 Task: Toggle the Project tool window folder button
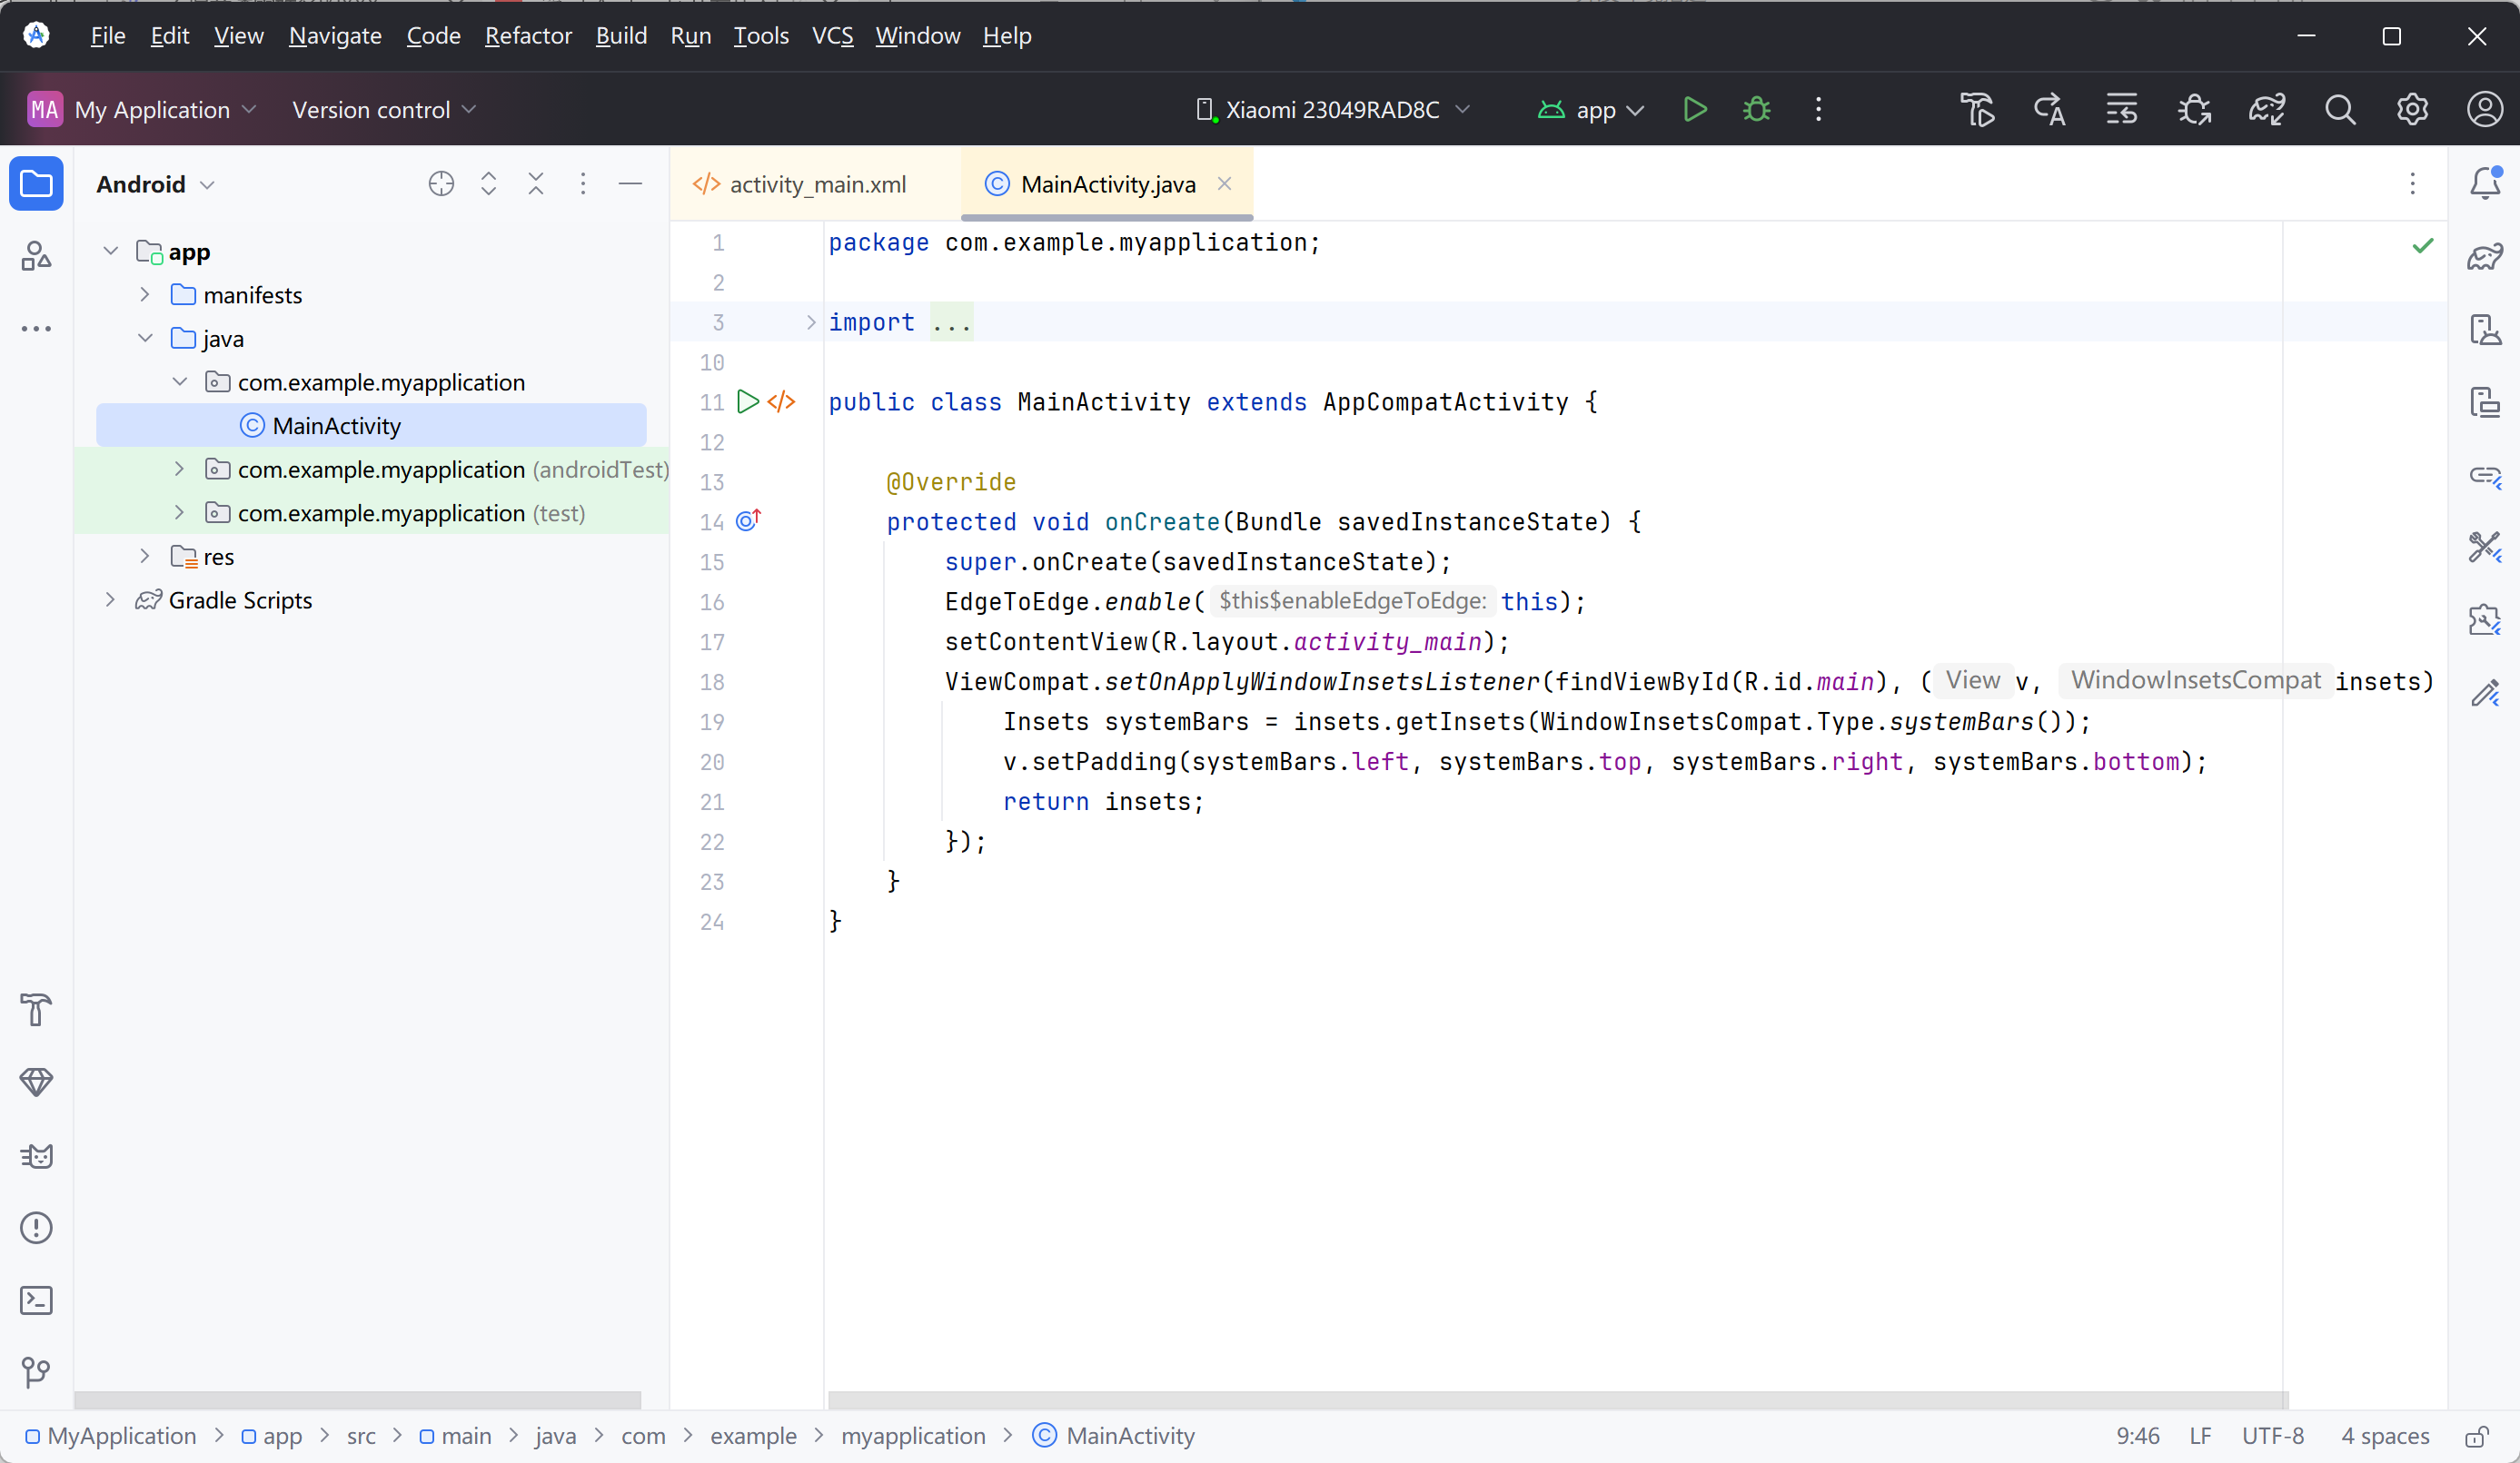(x=36, y=184)
